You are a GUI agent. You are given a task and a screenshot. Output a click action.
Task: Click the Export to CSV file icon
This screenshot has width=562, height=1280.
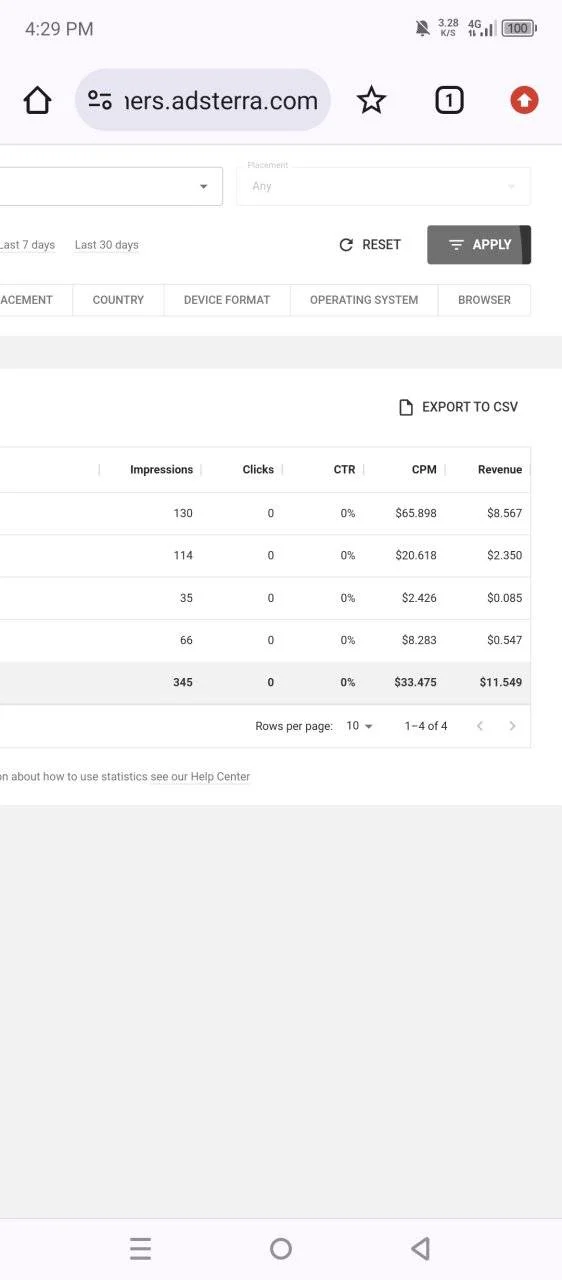click(406, 407)
